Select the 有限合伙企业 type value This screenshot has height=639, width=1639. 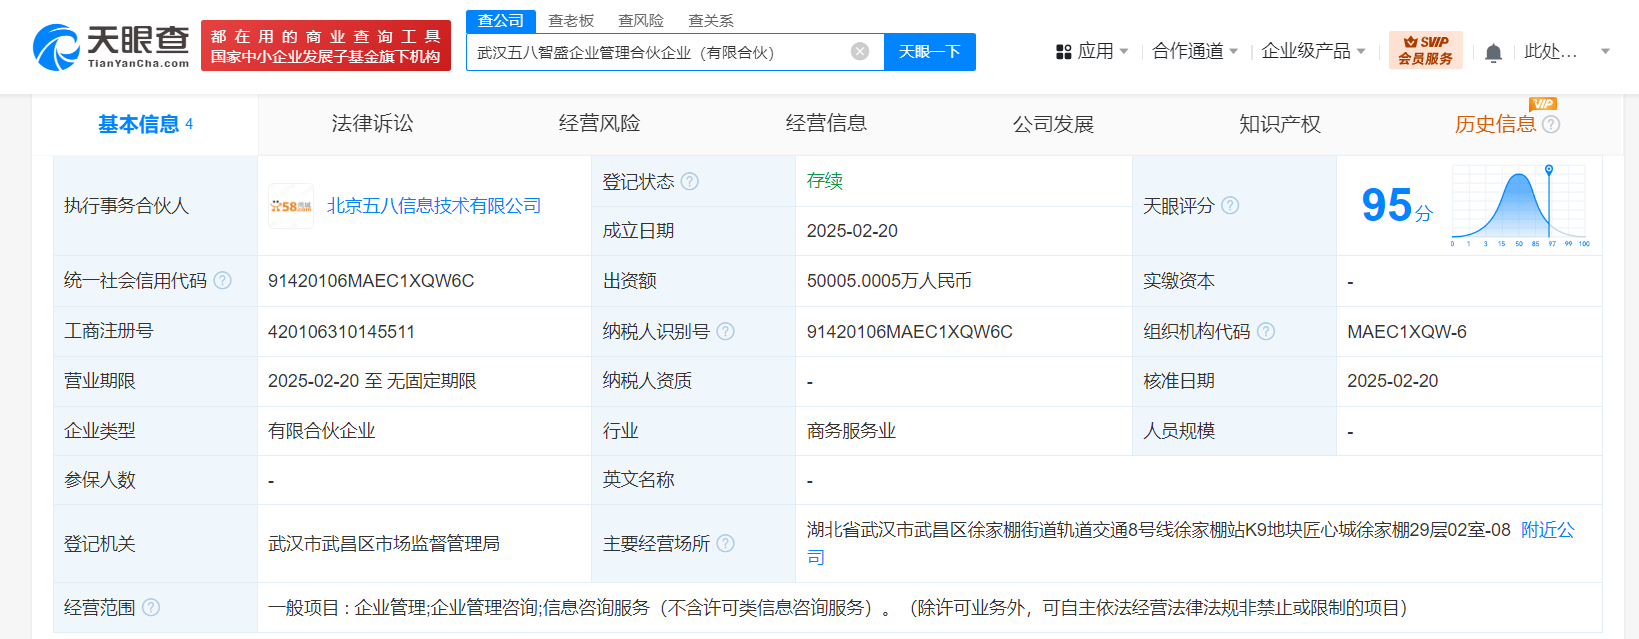[321, 431]
